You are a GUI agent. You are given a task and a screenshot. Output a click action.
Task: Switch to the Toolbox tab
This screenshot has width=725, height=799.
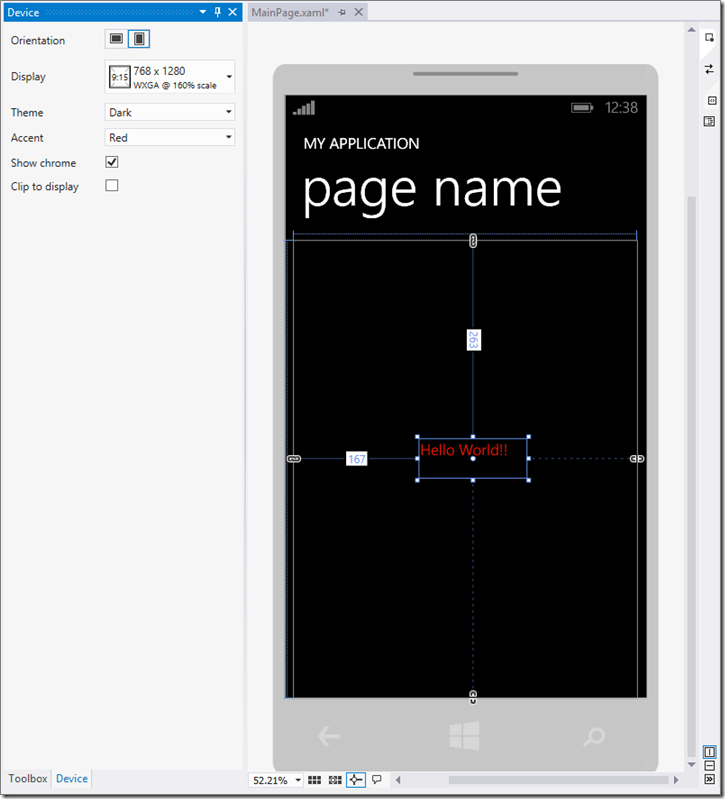(x=28, y=779)
